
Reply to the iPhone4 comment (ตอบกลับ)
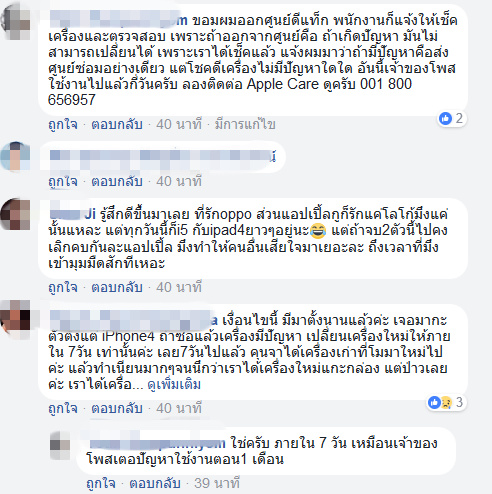117,408
